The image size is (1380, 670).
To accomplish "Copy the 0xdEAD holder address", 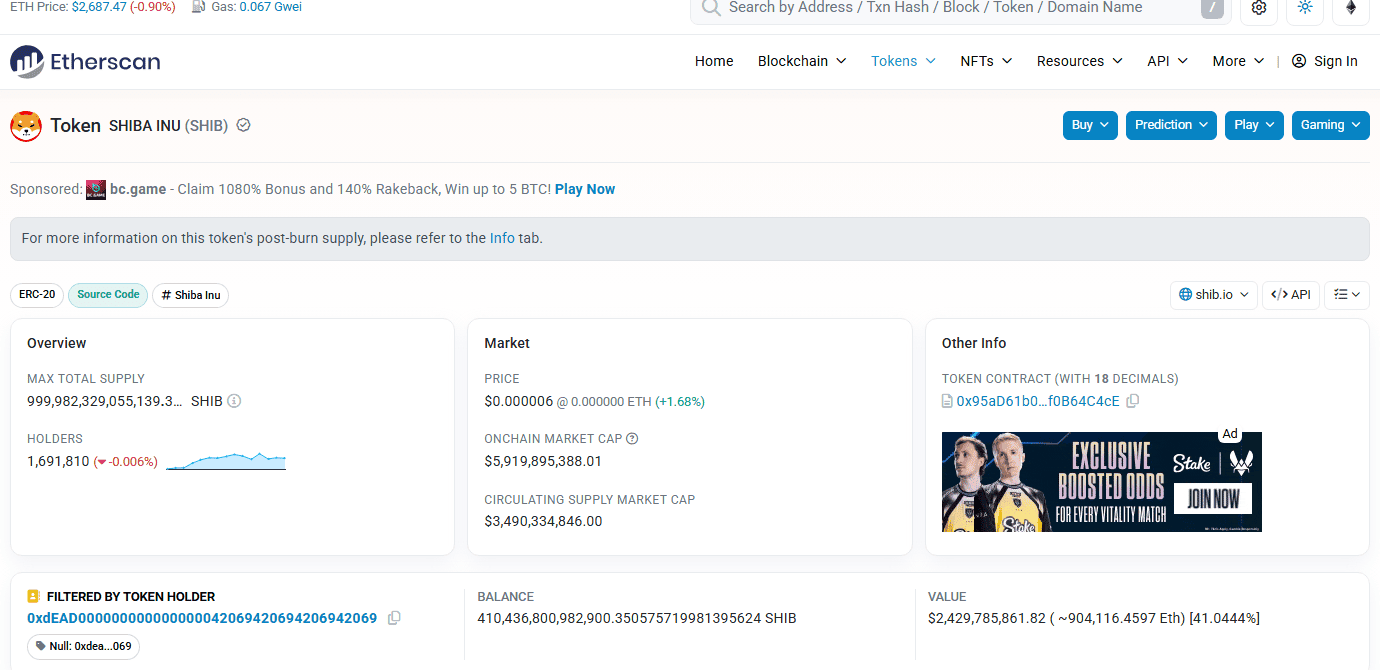I will click(x=394, y=618).
